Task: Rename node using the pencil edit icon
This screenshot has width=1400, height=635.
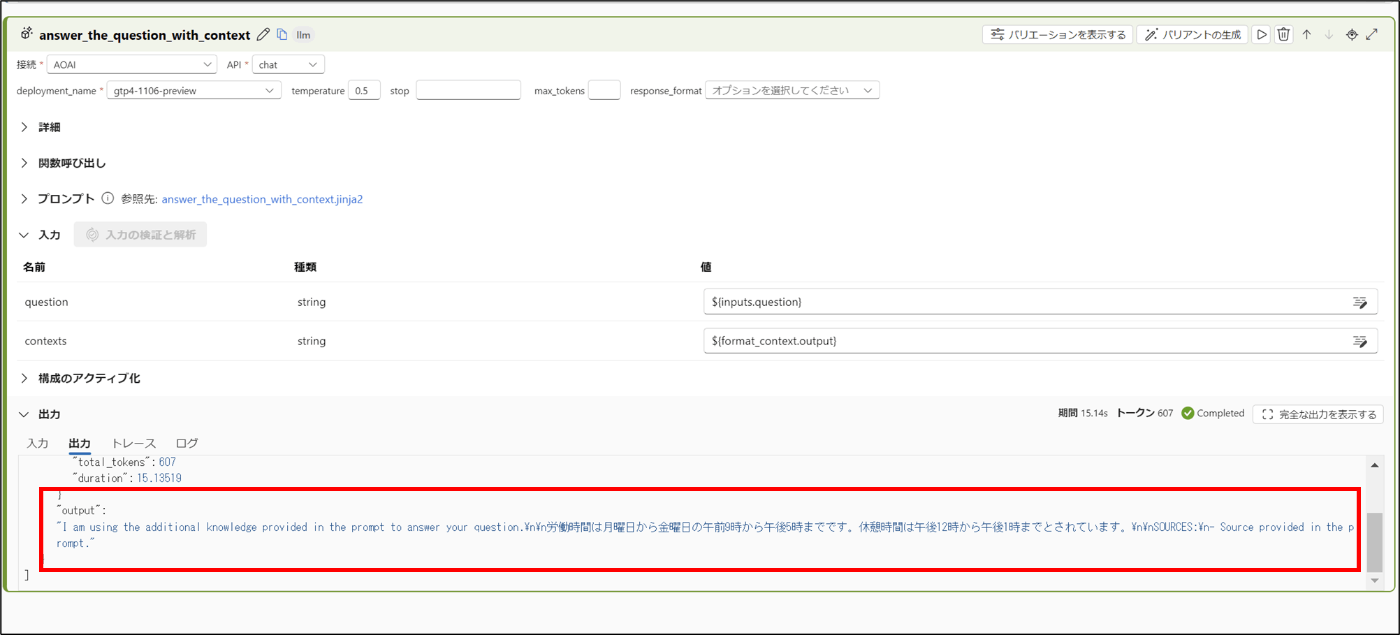Action: click(x=263, y=33)
